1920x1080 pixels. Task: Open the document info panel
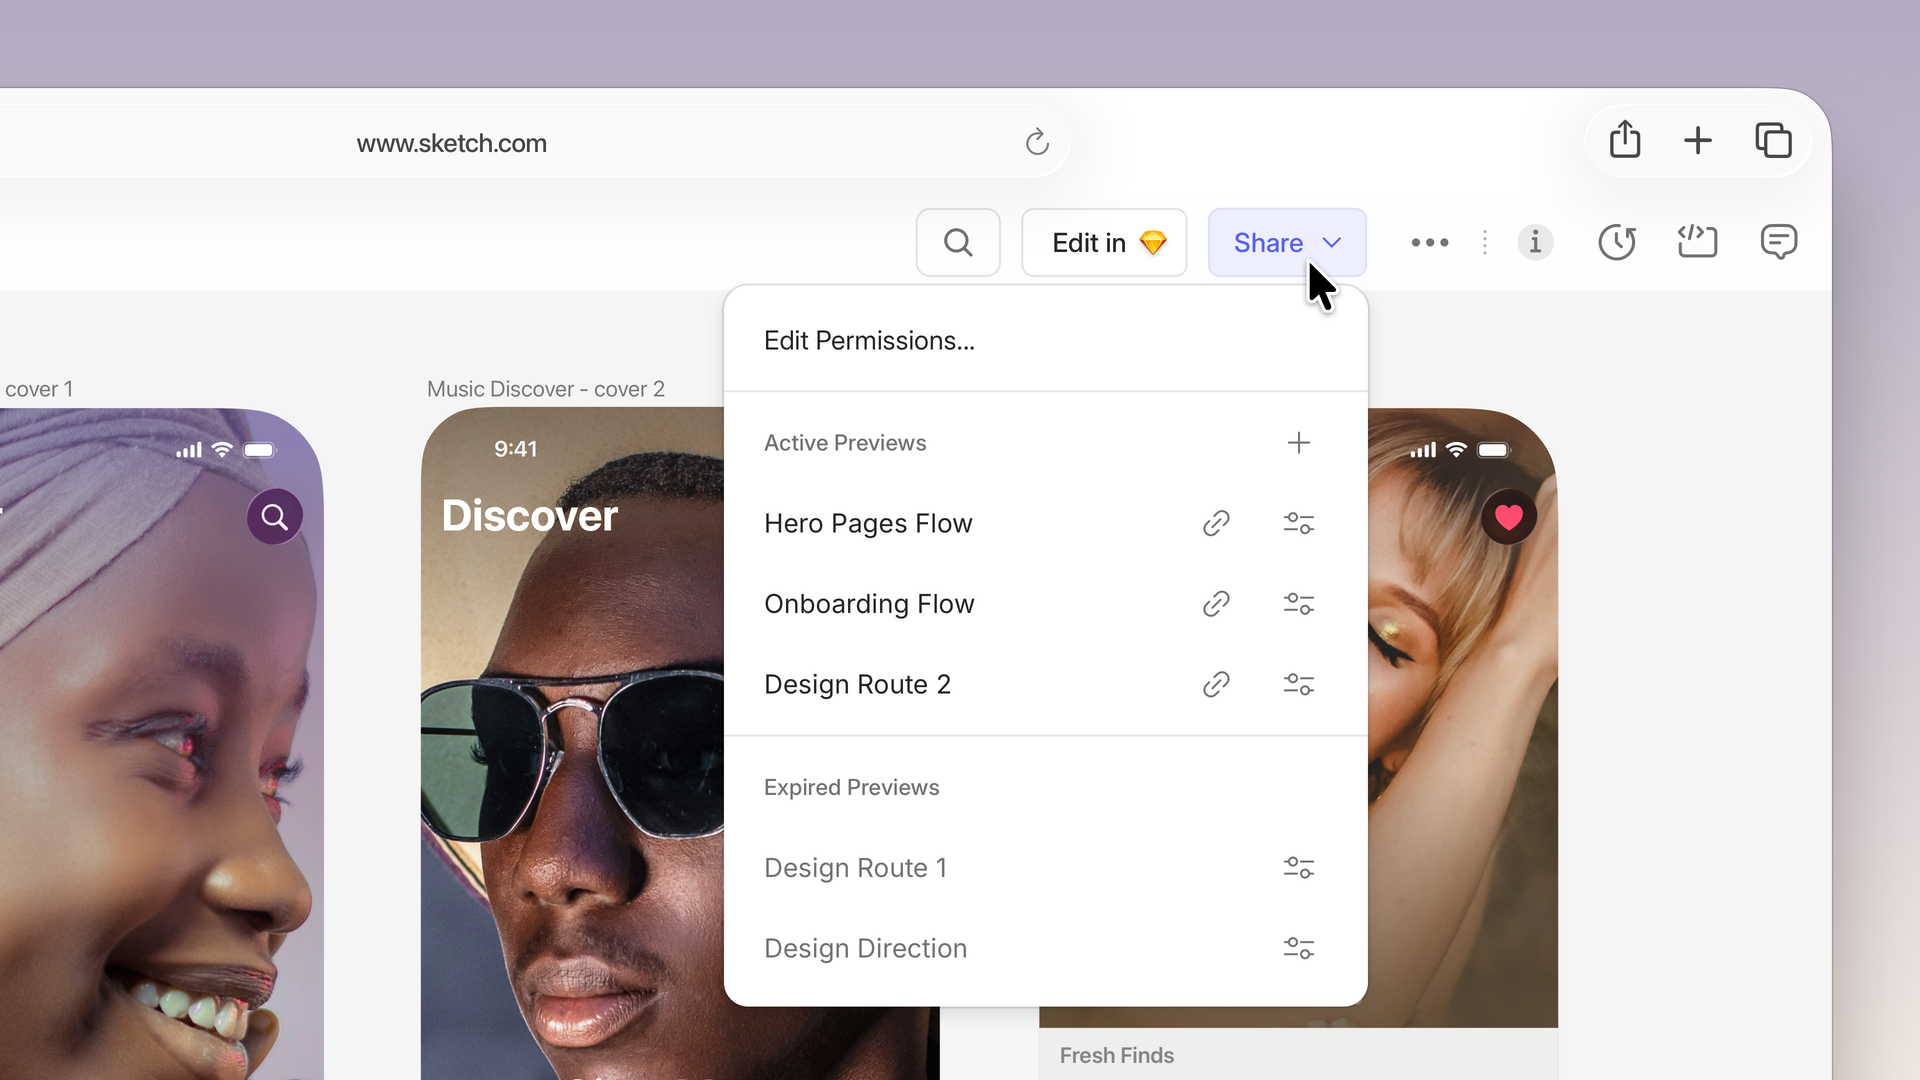coord(1535,242)
